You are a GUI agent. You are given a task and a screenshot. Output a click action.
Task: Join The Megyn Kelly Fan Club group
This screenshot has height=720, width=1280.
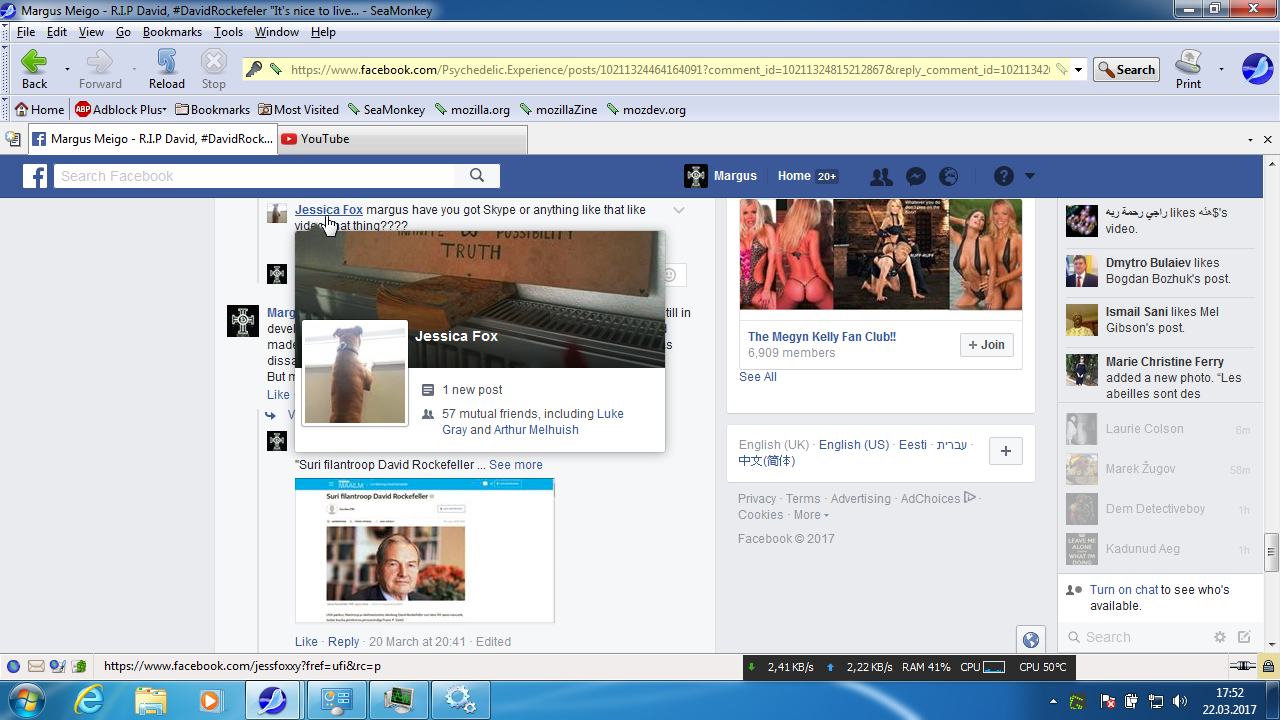coord(985,345)
